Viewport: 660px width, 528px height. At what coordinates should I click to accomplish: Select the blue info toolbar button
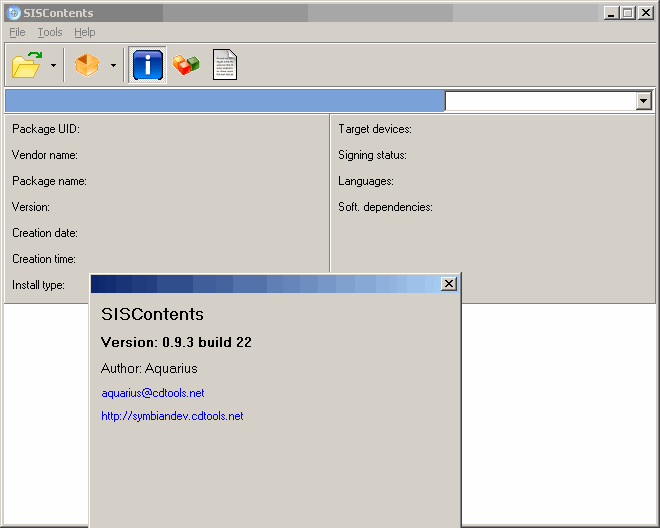(147, 66)
